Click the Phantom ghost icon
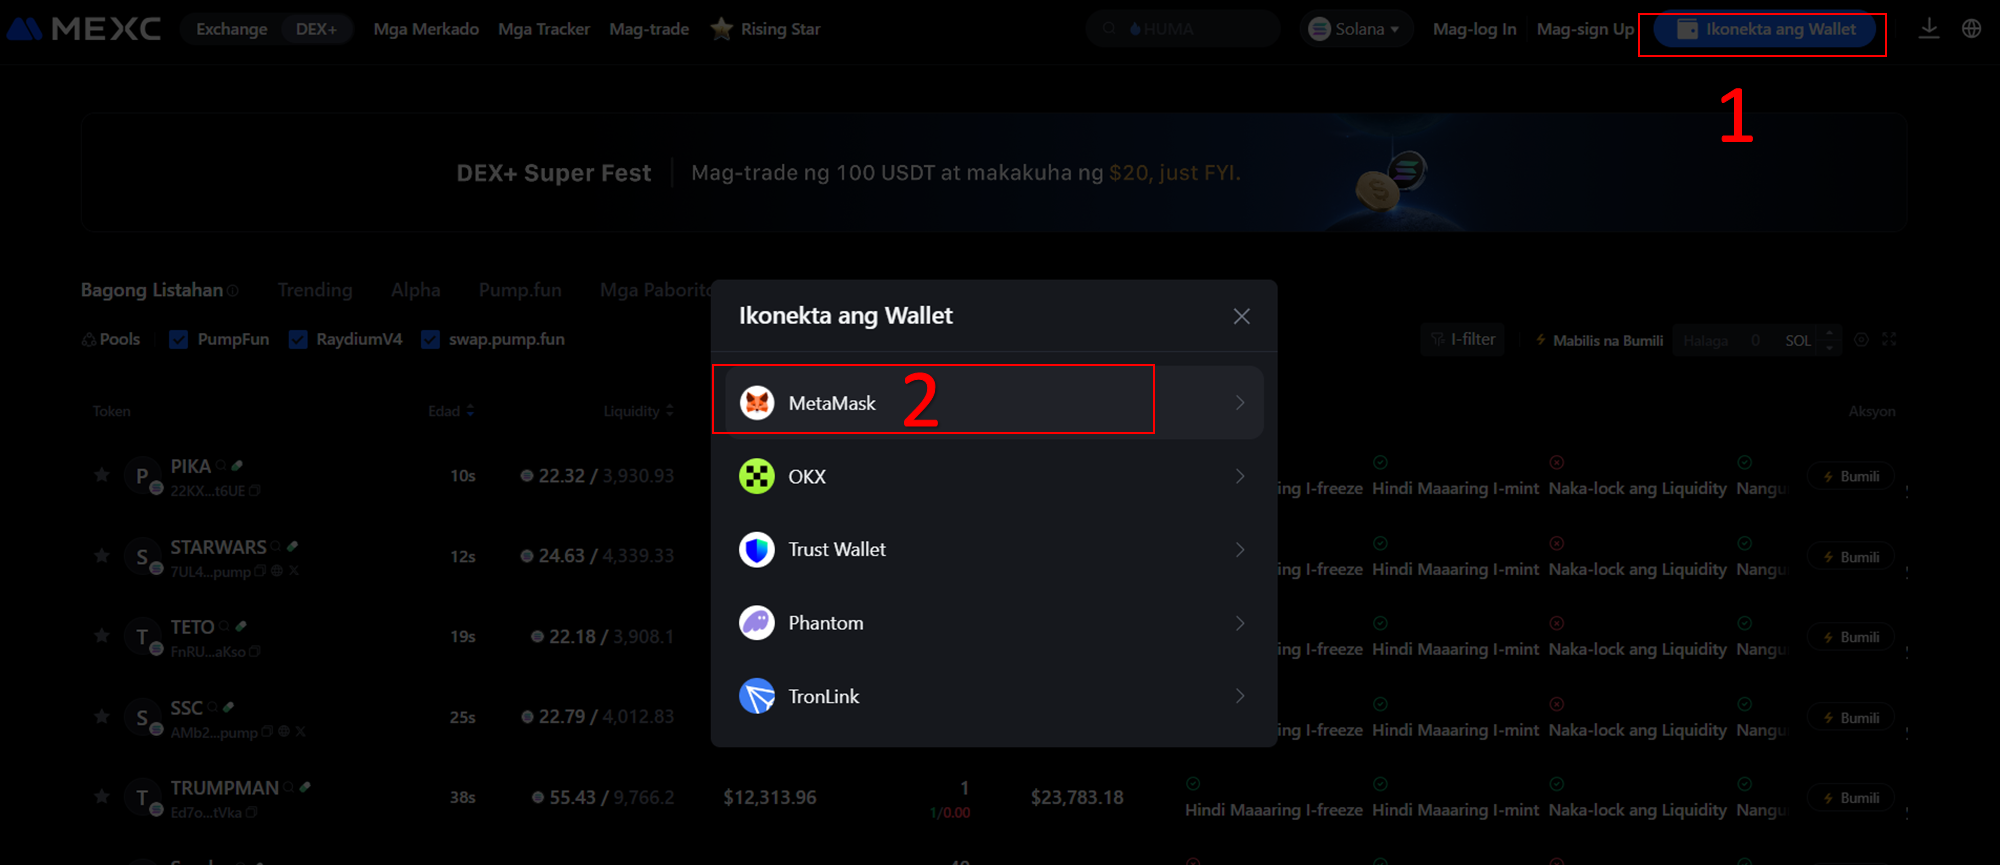2000x865 pixels. click(x=757, y=623)
